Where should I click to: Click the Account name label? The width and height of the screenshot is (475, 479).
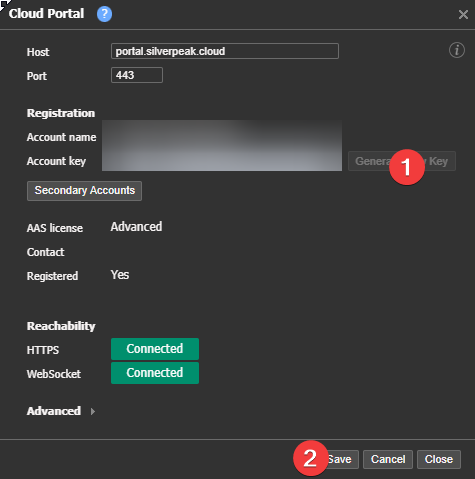click(x=61, y=137)
